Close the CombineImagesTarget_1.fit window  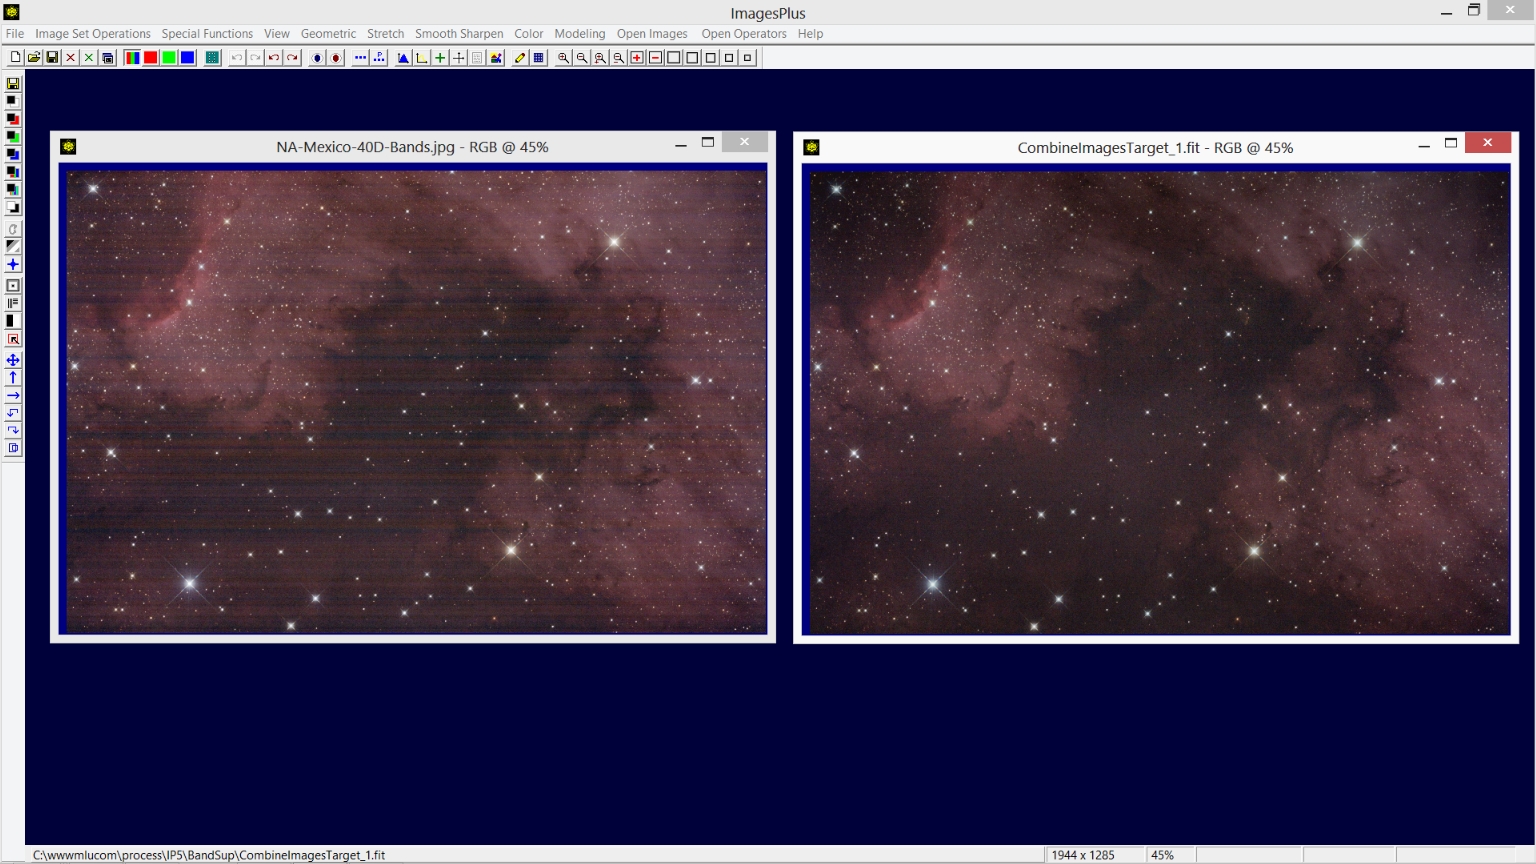(x=1488, y=143)
